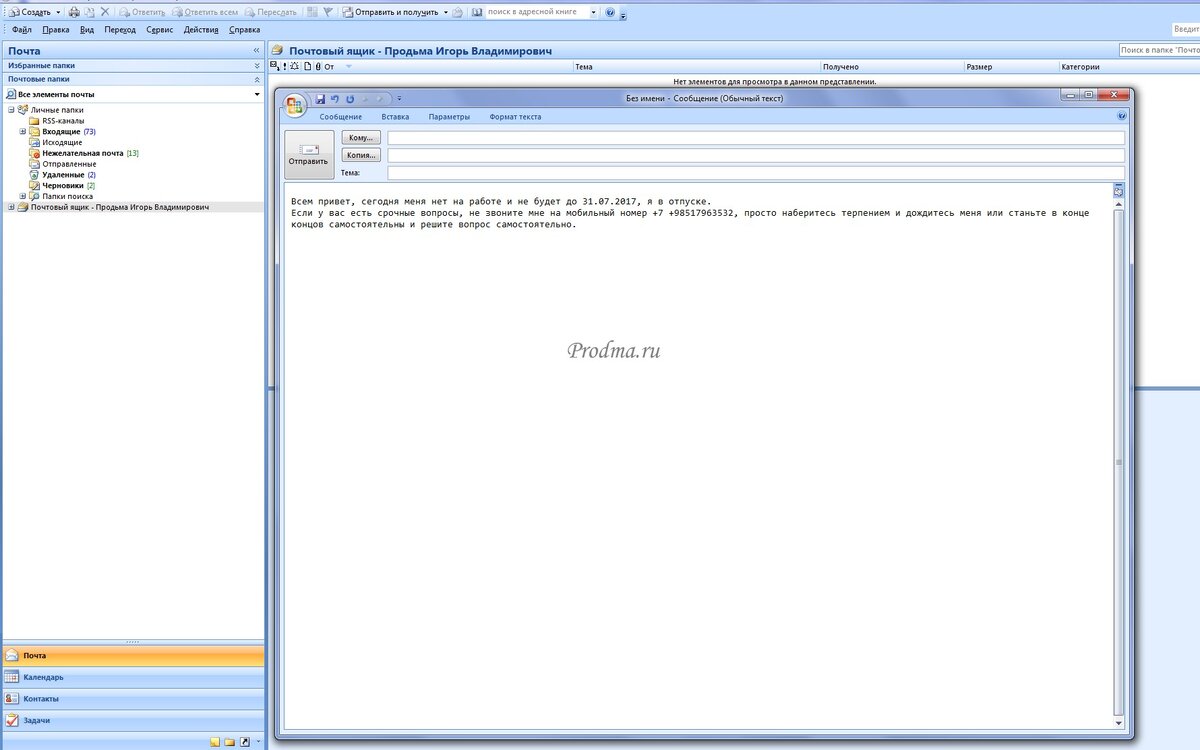Viewport: 1200px width, 750px height.
Task: Open Календарь in navigation pane
Action: point(133,677)
